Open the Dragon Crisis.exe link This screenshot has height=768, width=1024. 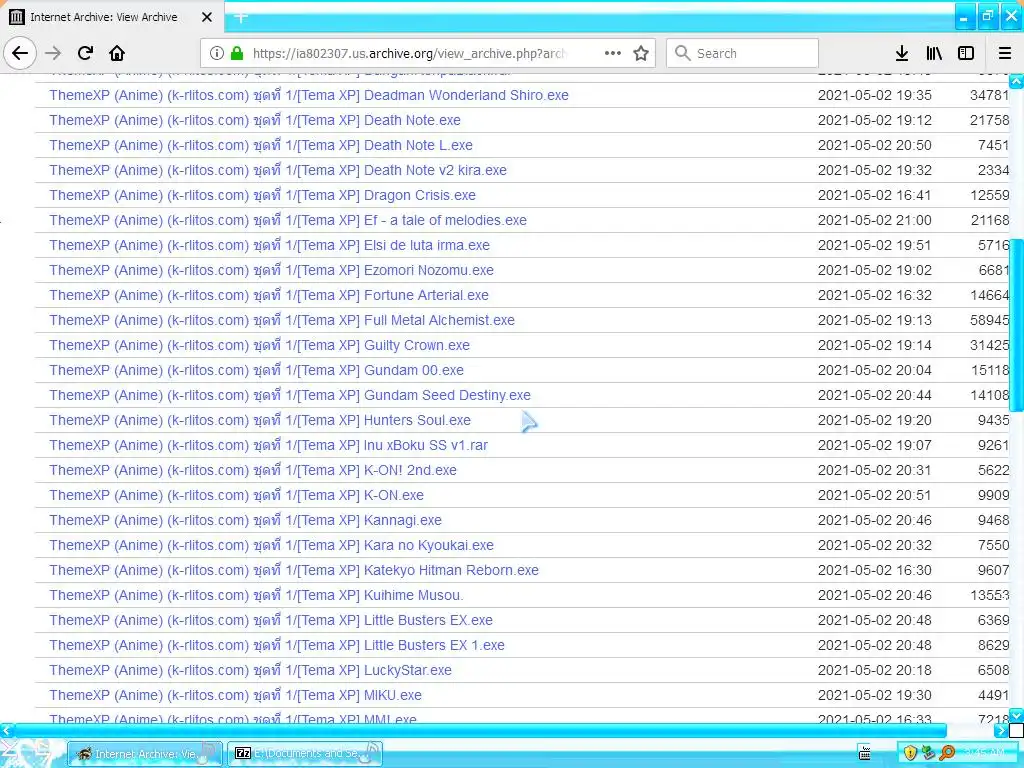tap(263, 195)
